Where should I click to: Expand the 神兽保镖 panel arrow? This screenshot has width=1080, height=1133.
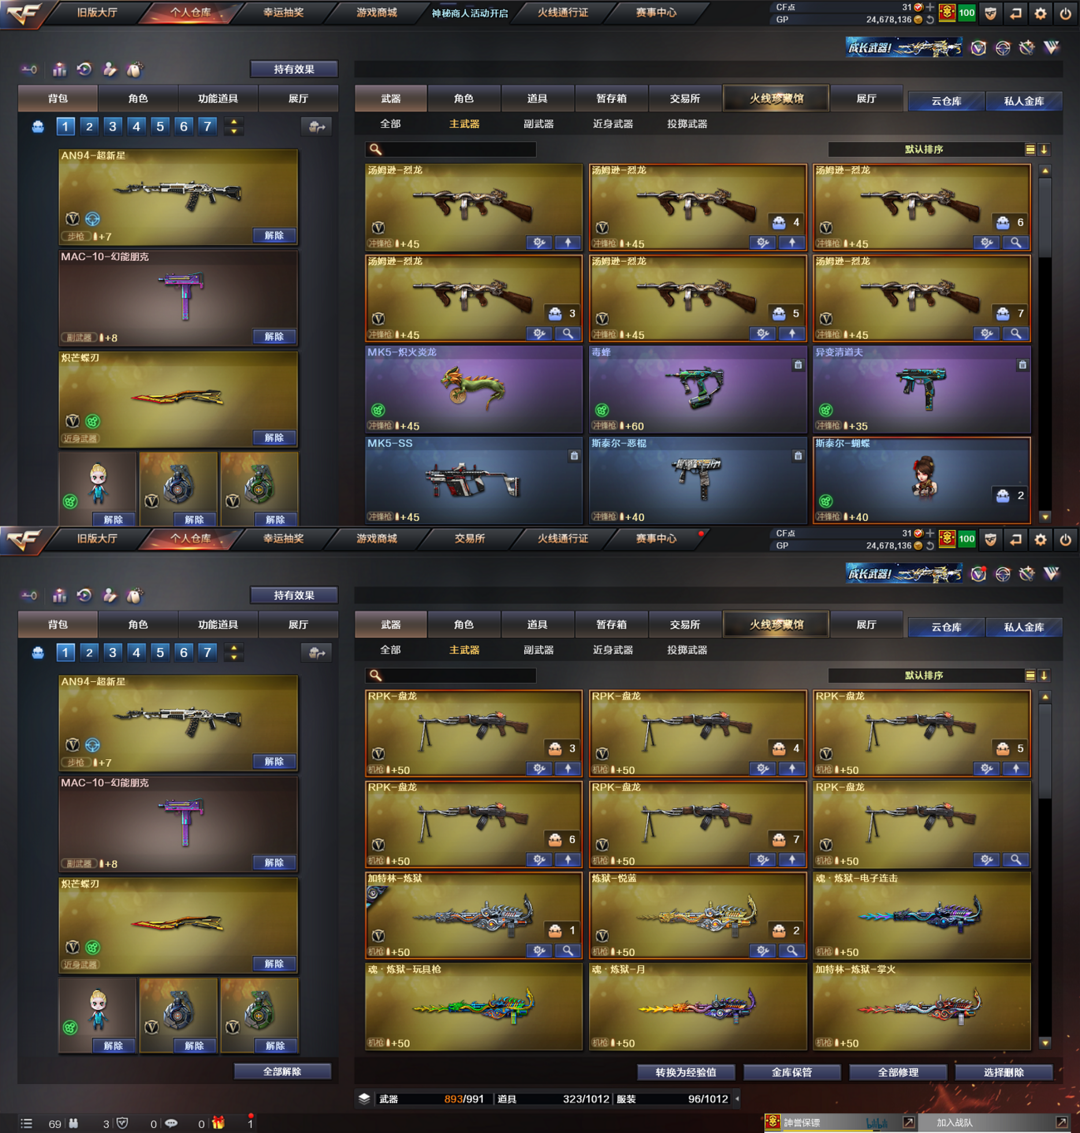(x=908, y=1122)
